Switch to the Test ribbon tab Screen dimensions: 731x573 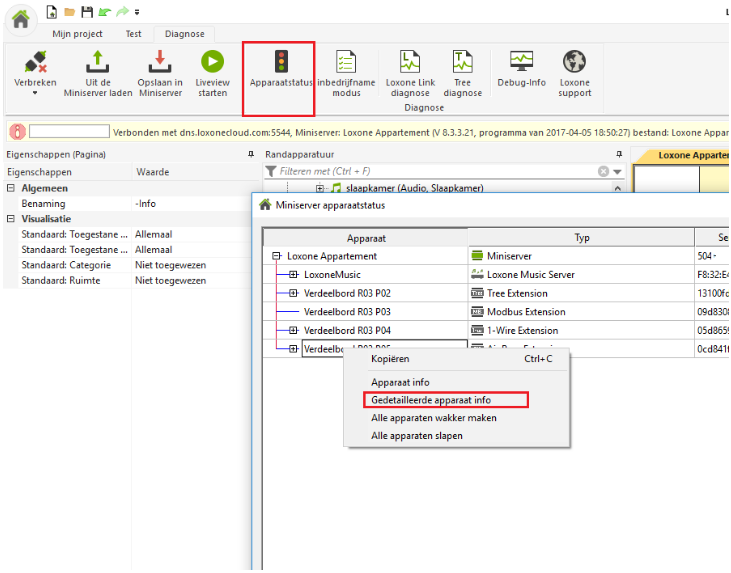133,33
